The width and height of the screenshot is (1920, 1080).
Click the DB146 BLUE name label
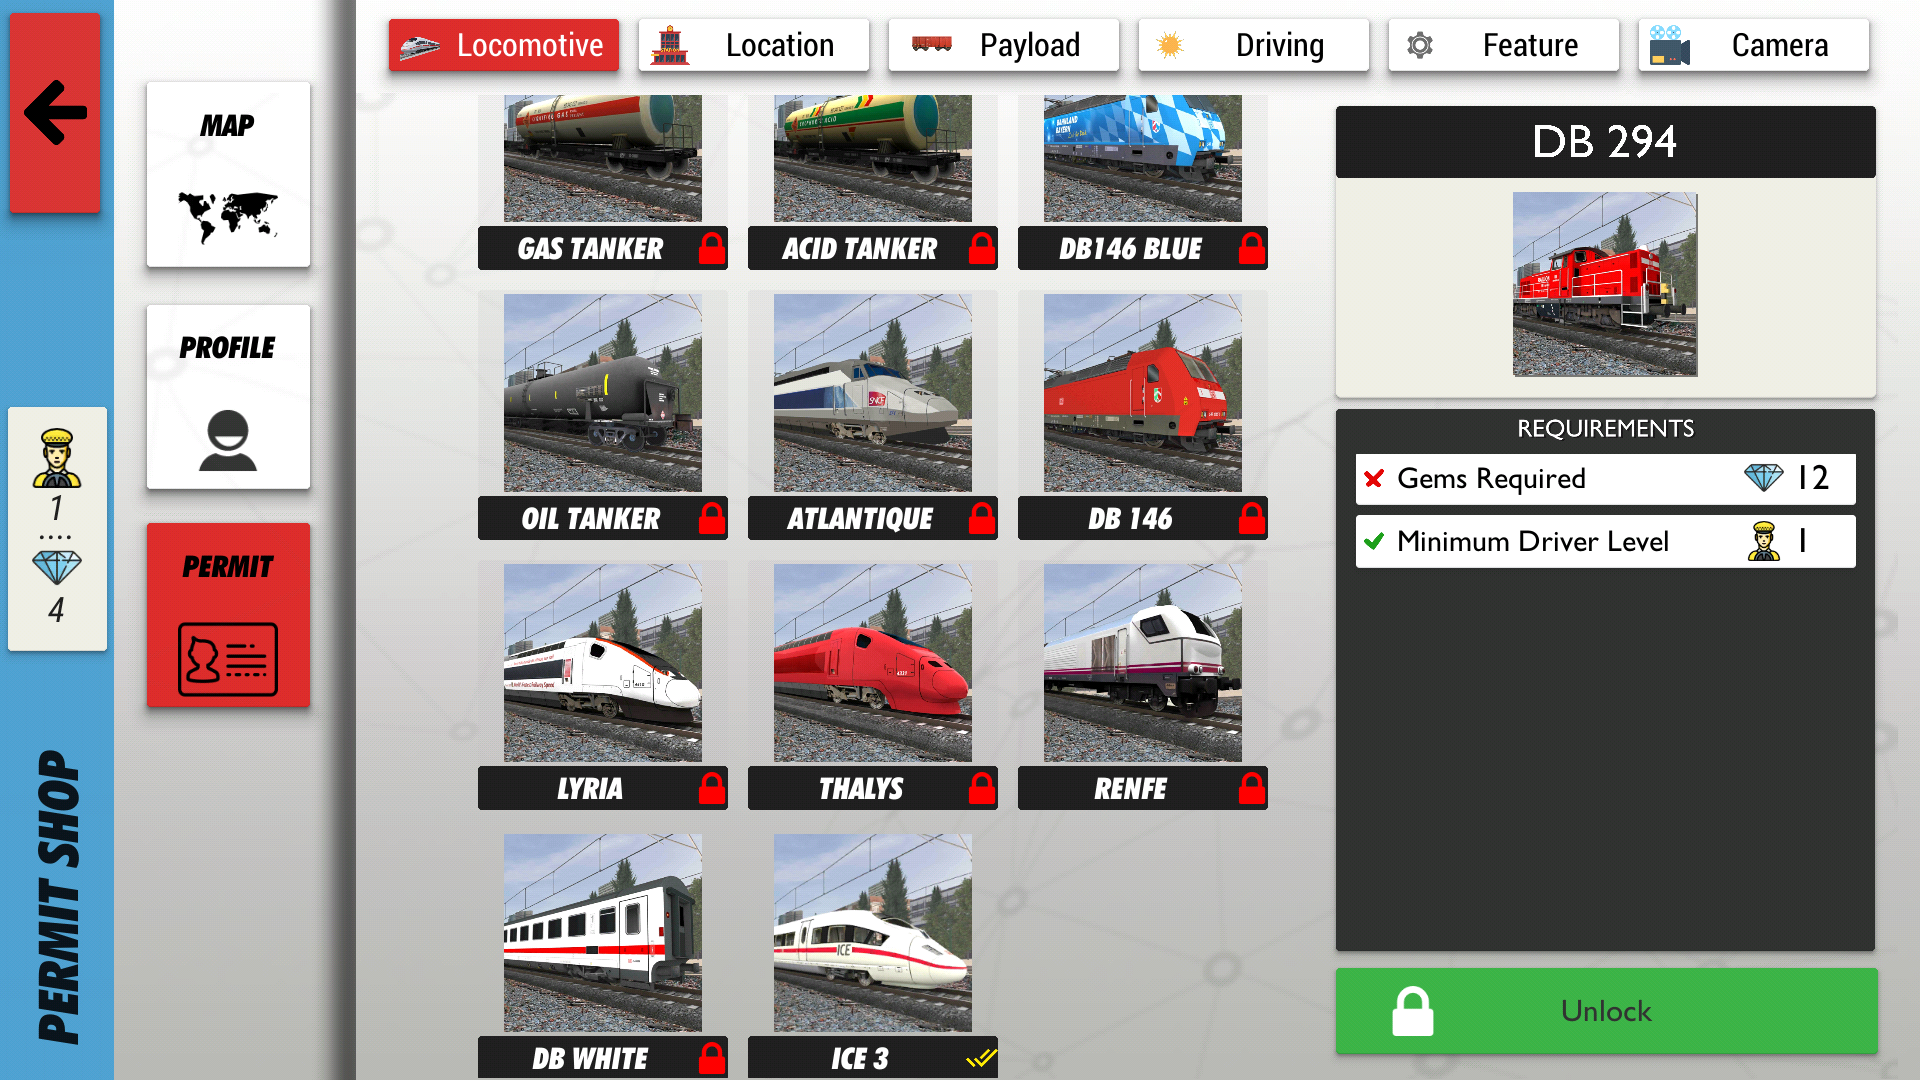click(x=1130, y=249)
